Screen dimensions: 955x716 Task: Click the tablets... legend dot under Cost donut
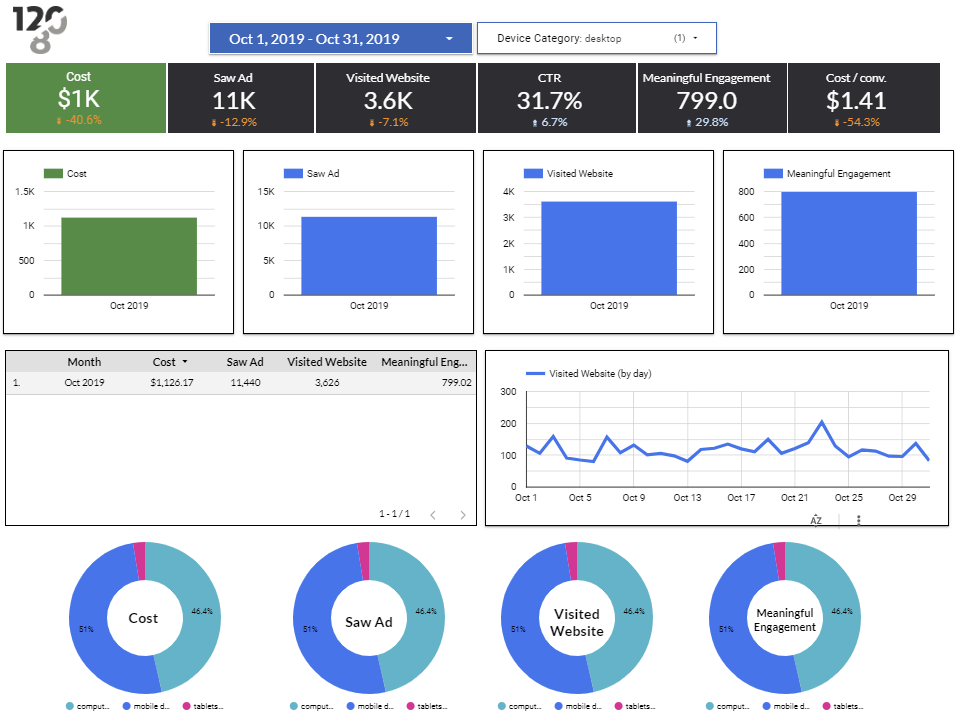click(187, 706)
